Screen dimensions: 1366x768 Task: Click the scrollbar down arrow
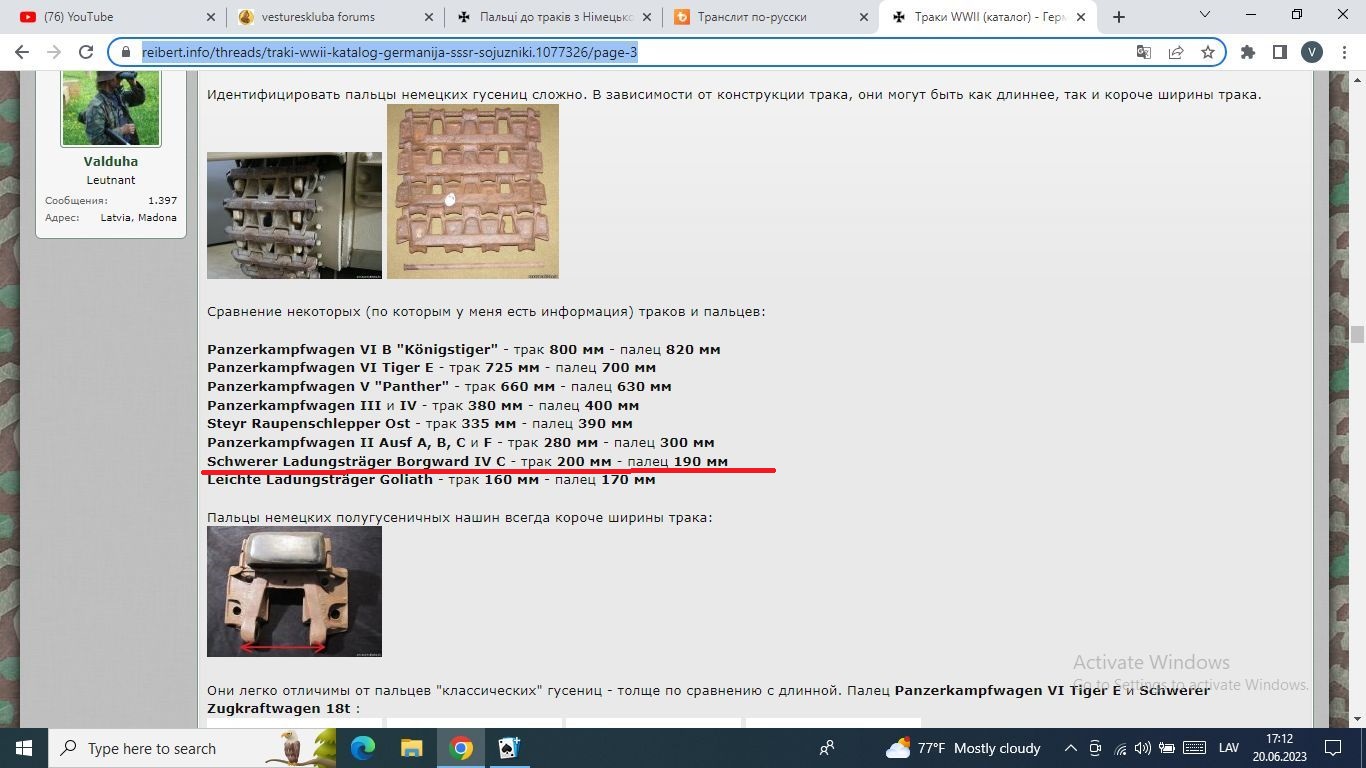(1357, 718)
